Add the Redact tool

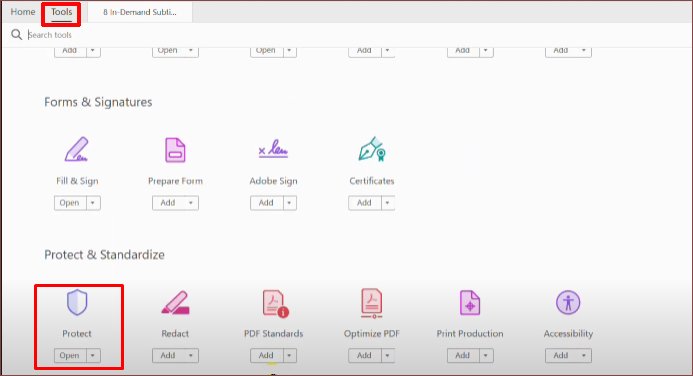click(168, 356)
